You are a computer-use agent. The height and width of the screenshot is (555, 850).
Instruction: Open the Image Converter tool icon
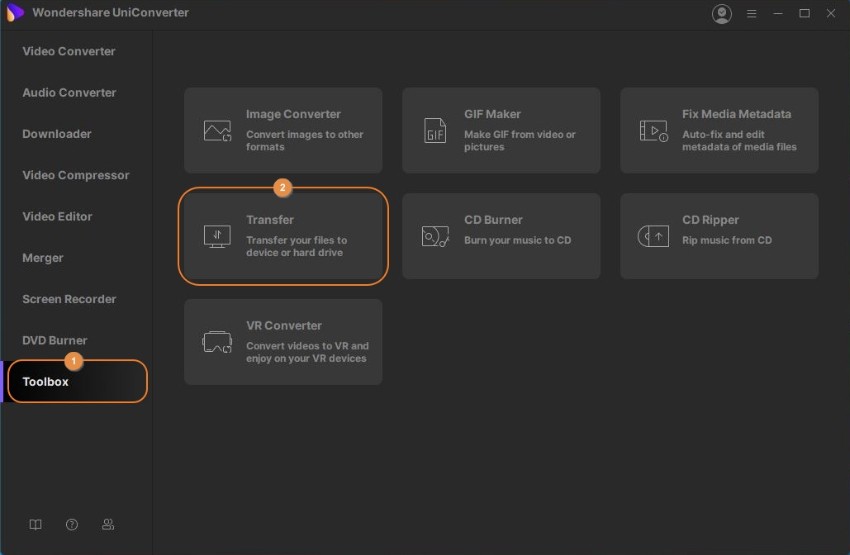(x=217, y=131)
